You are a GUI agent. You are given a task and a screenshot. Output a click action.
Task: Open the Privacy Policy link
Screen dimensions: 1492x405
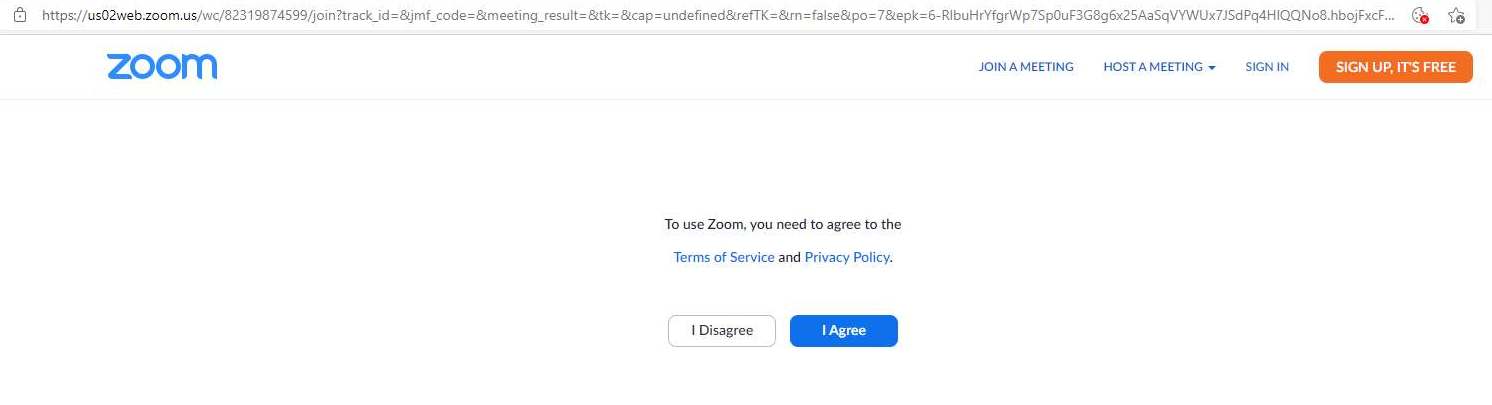pos(846,257)
